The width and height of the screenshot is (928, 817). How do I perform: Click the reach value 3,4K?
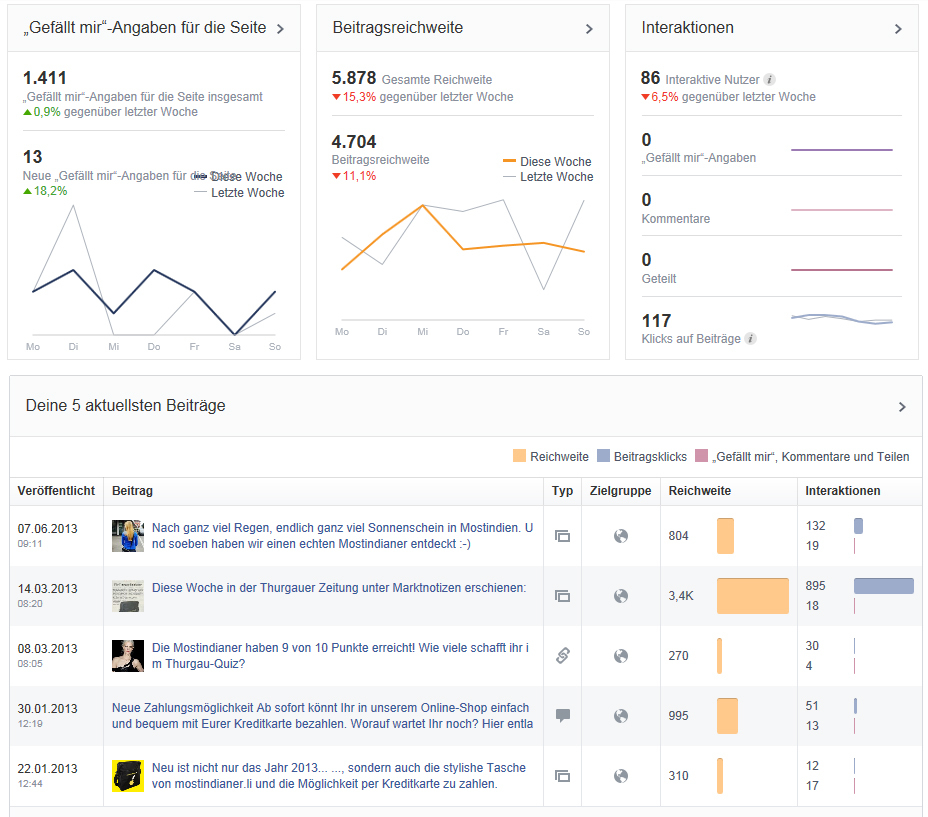[681, 596]
